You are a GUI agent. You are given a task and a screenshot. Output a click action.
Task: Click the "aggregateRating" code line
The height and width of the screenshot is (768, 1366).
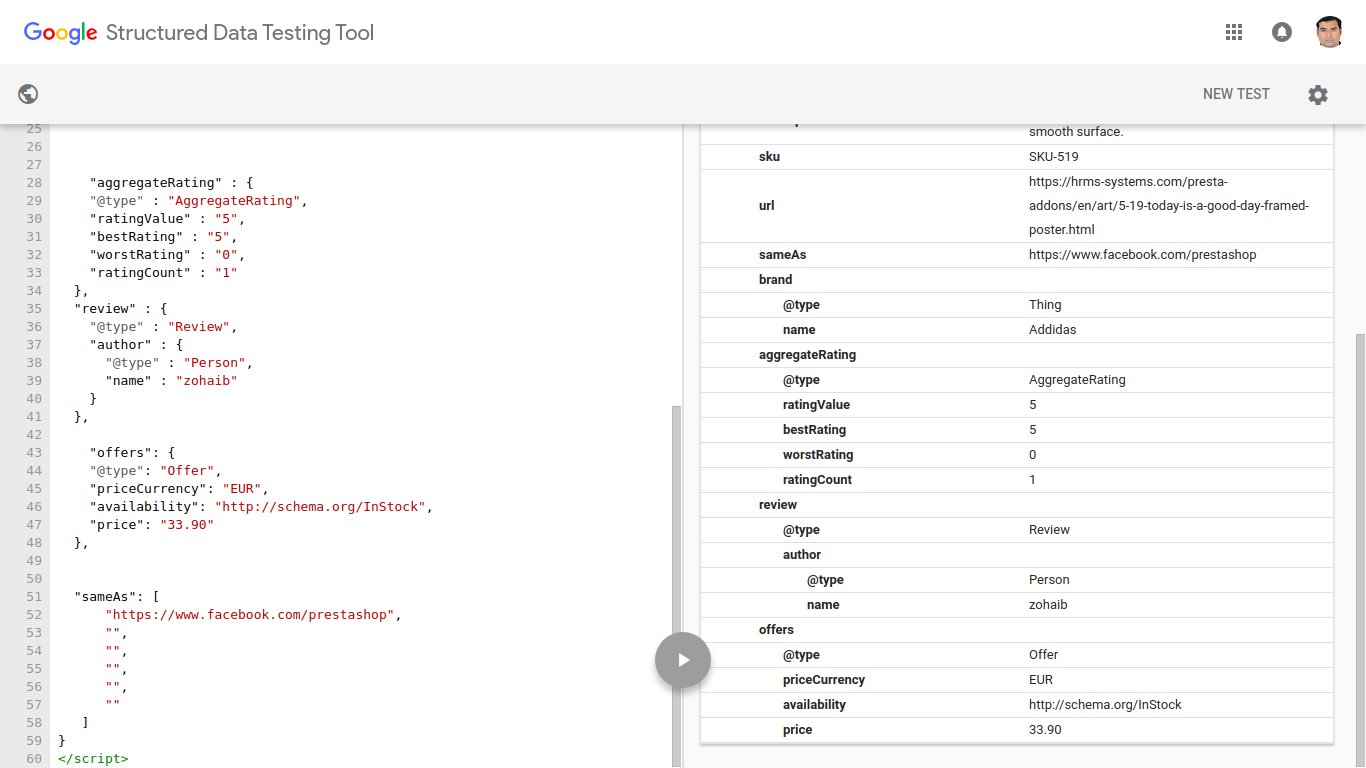pos(172,183)
